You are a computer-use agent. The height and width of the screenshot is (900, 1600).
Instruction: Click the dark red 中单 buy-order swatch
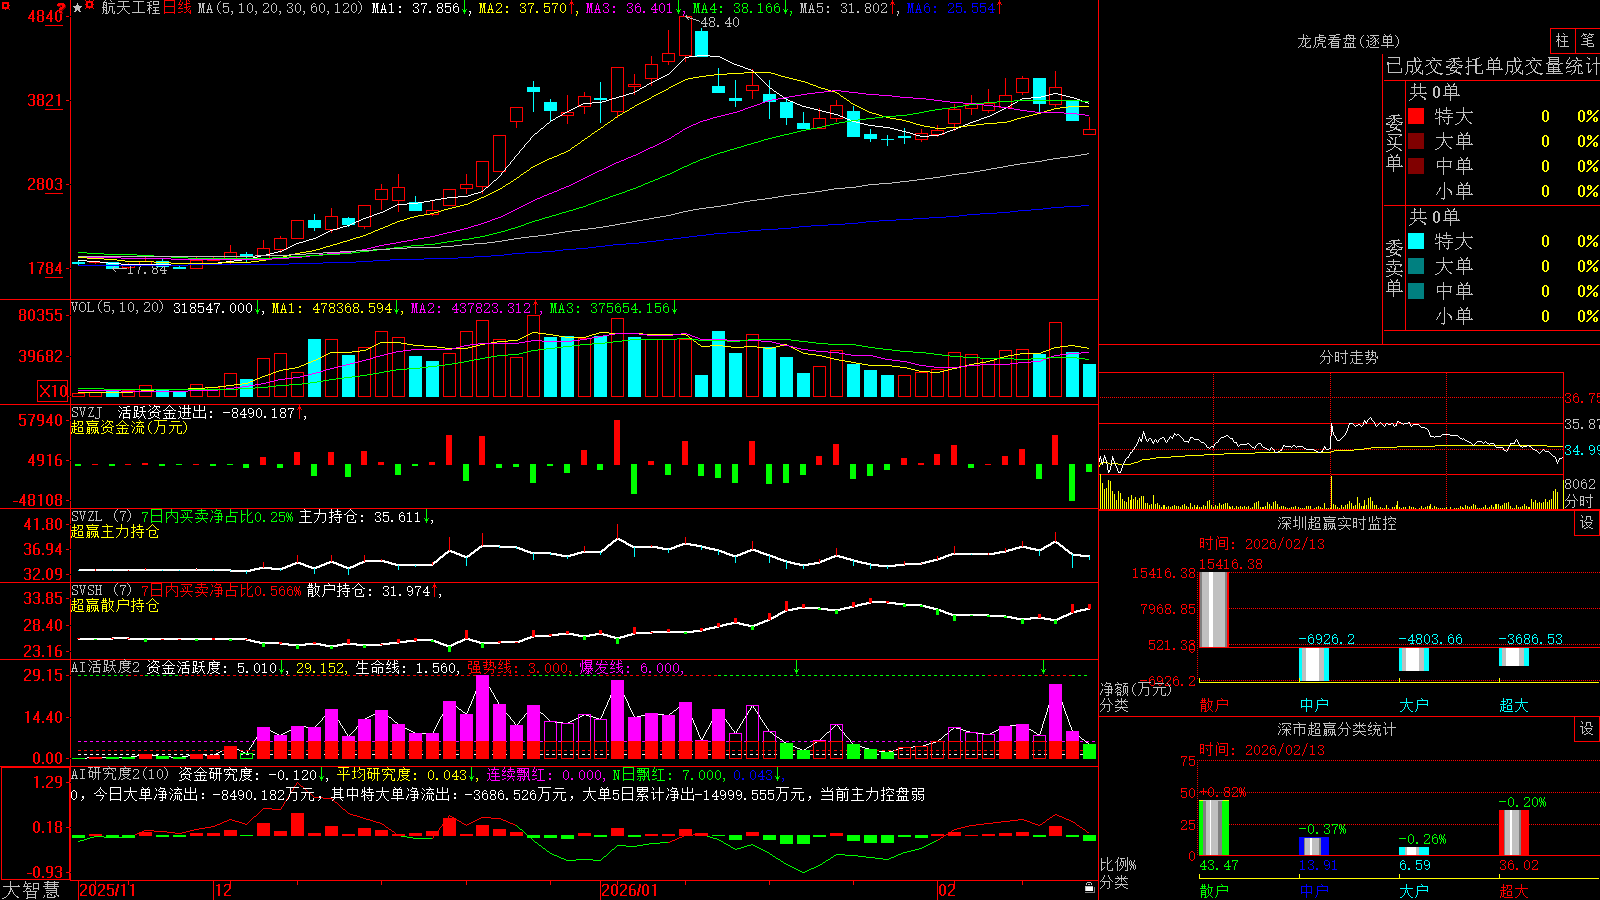point(1416,166)
